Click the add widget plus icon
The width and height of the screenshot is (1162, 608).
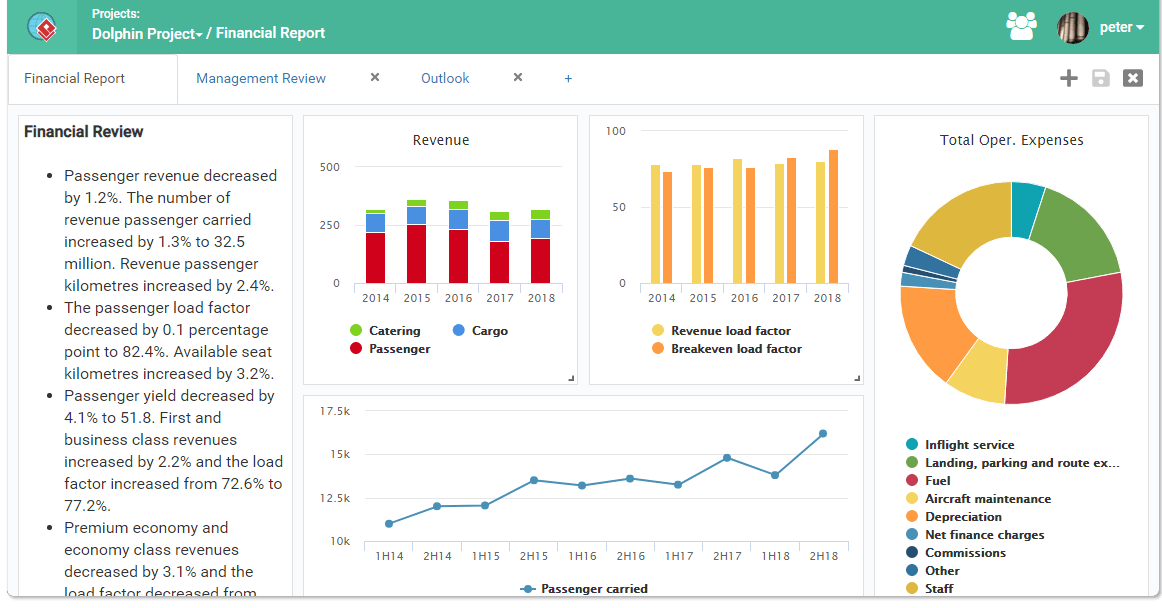(1069, 78)
